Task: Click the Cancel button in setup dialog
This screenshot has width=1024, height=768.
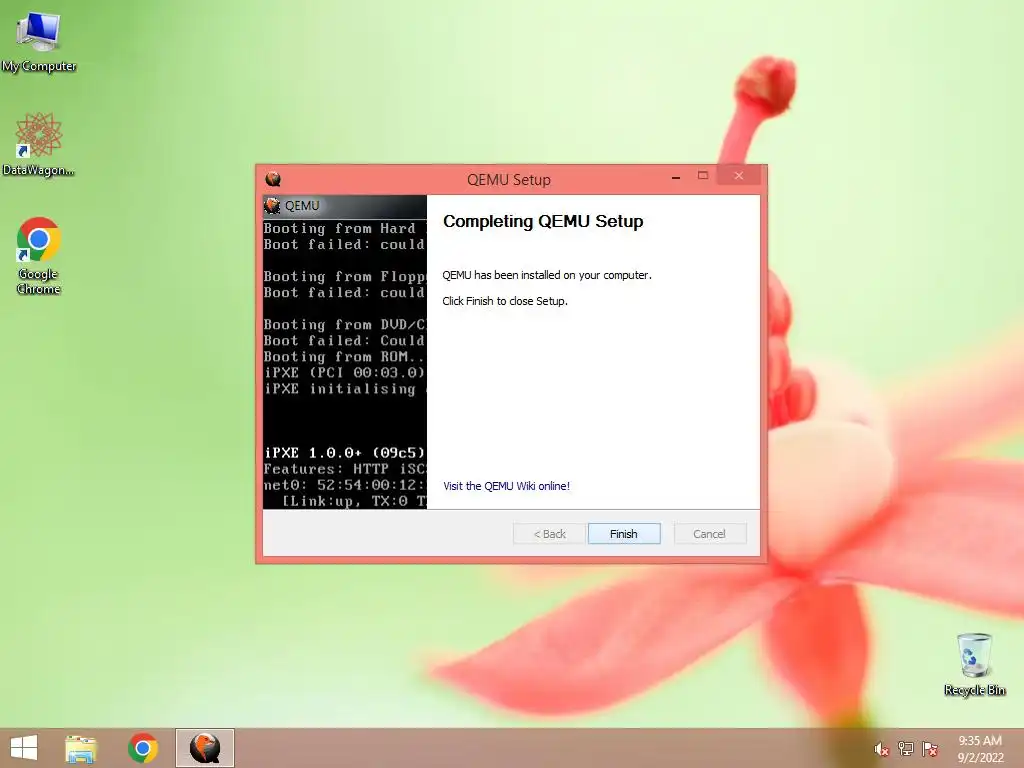Action: coord(709,534)
